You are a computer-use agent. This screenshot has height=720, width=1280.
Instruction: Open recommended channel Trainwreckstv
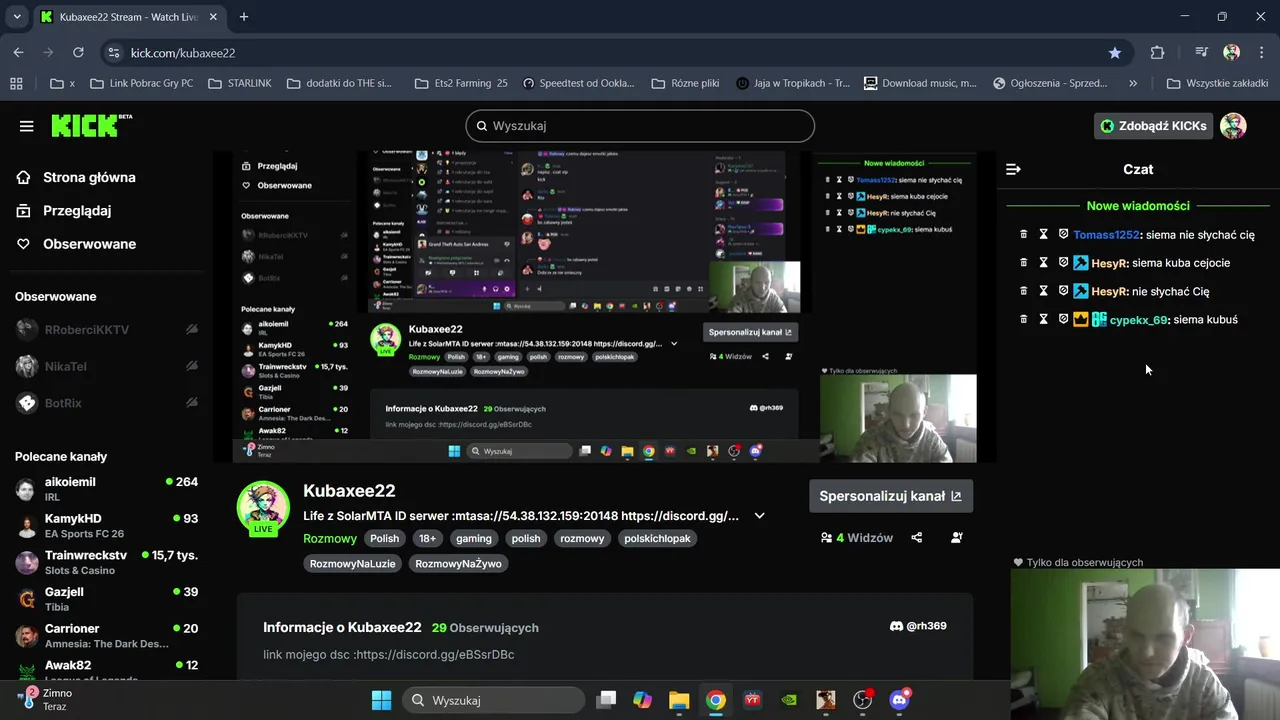tap(106, 562)
